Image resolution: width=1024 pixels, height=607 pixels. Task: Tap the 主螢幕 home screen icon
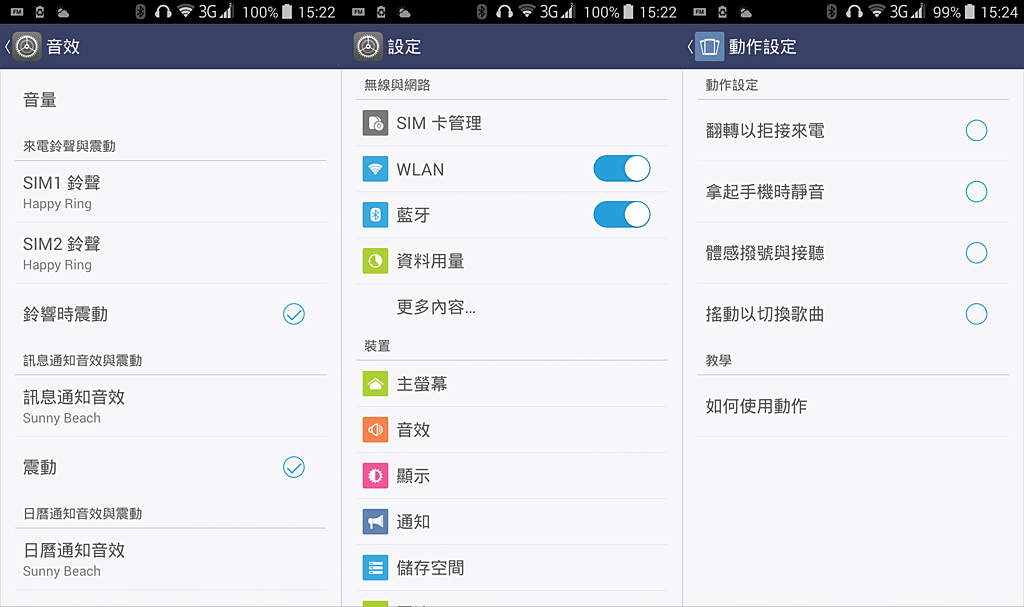pyautogui.click(x=375, y=384)
